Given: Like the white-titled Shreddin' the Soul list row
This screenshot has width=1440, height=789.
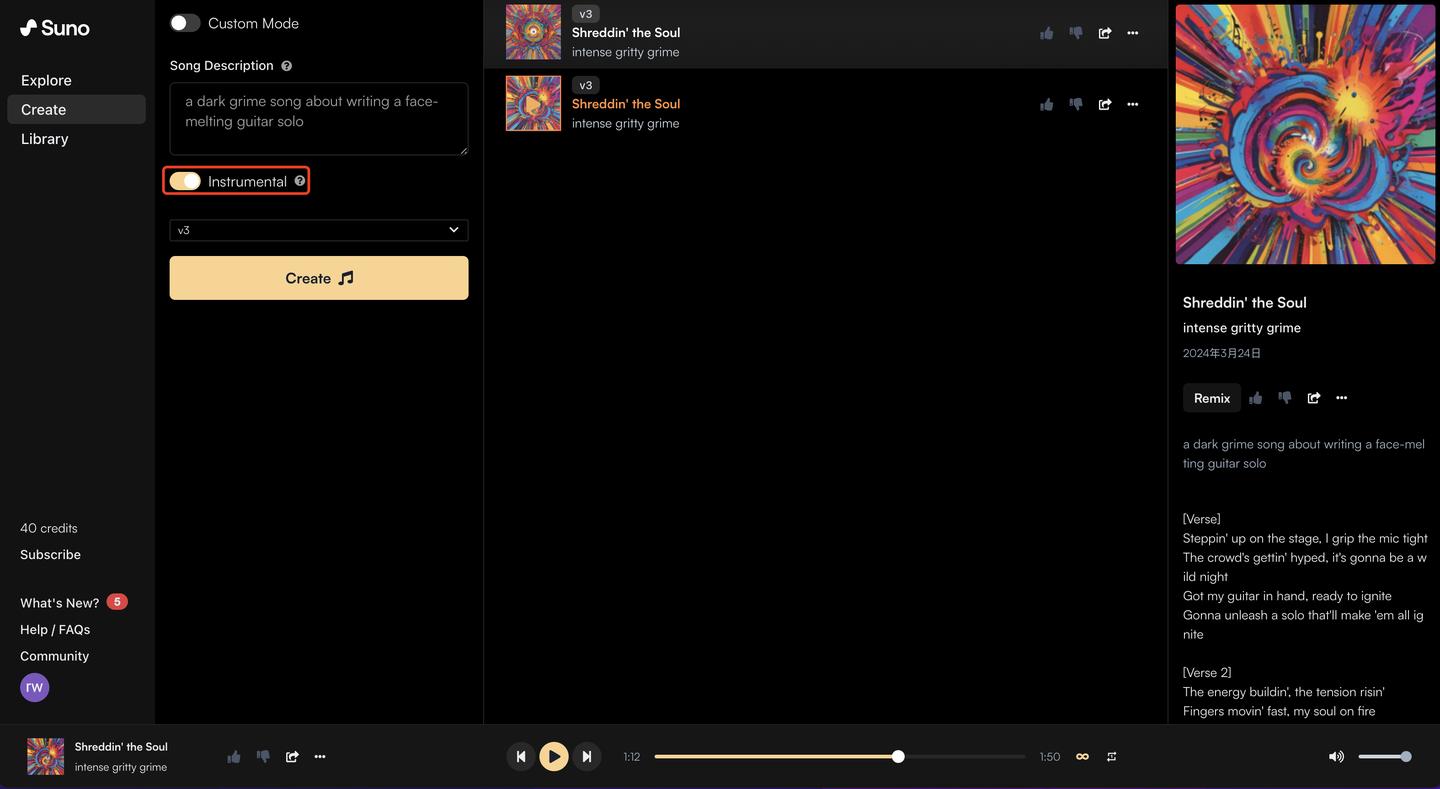Looking at the screenshot, I should coord(1046,33).
